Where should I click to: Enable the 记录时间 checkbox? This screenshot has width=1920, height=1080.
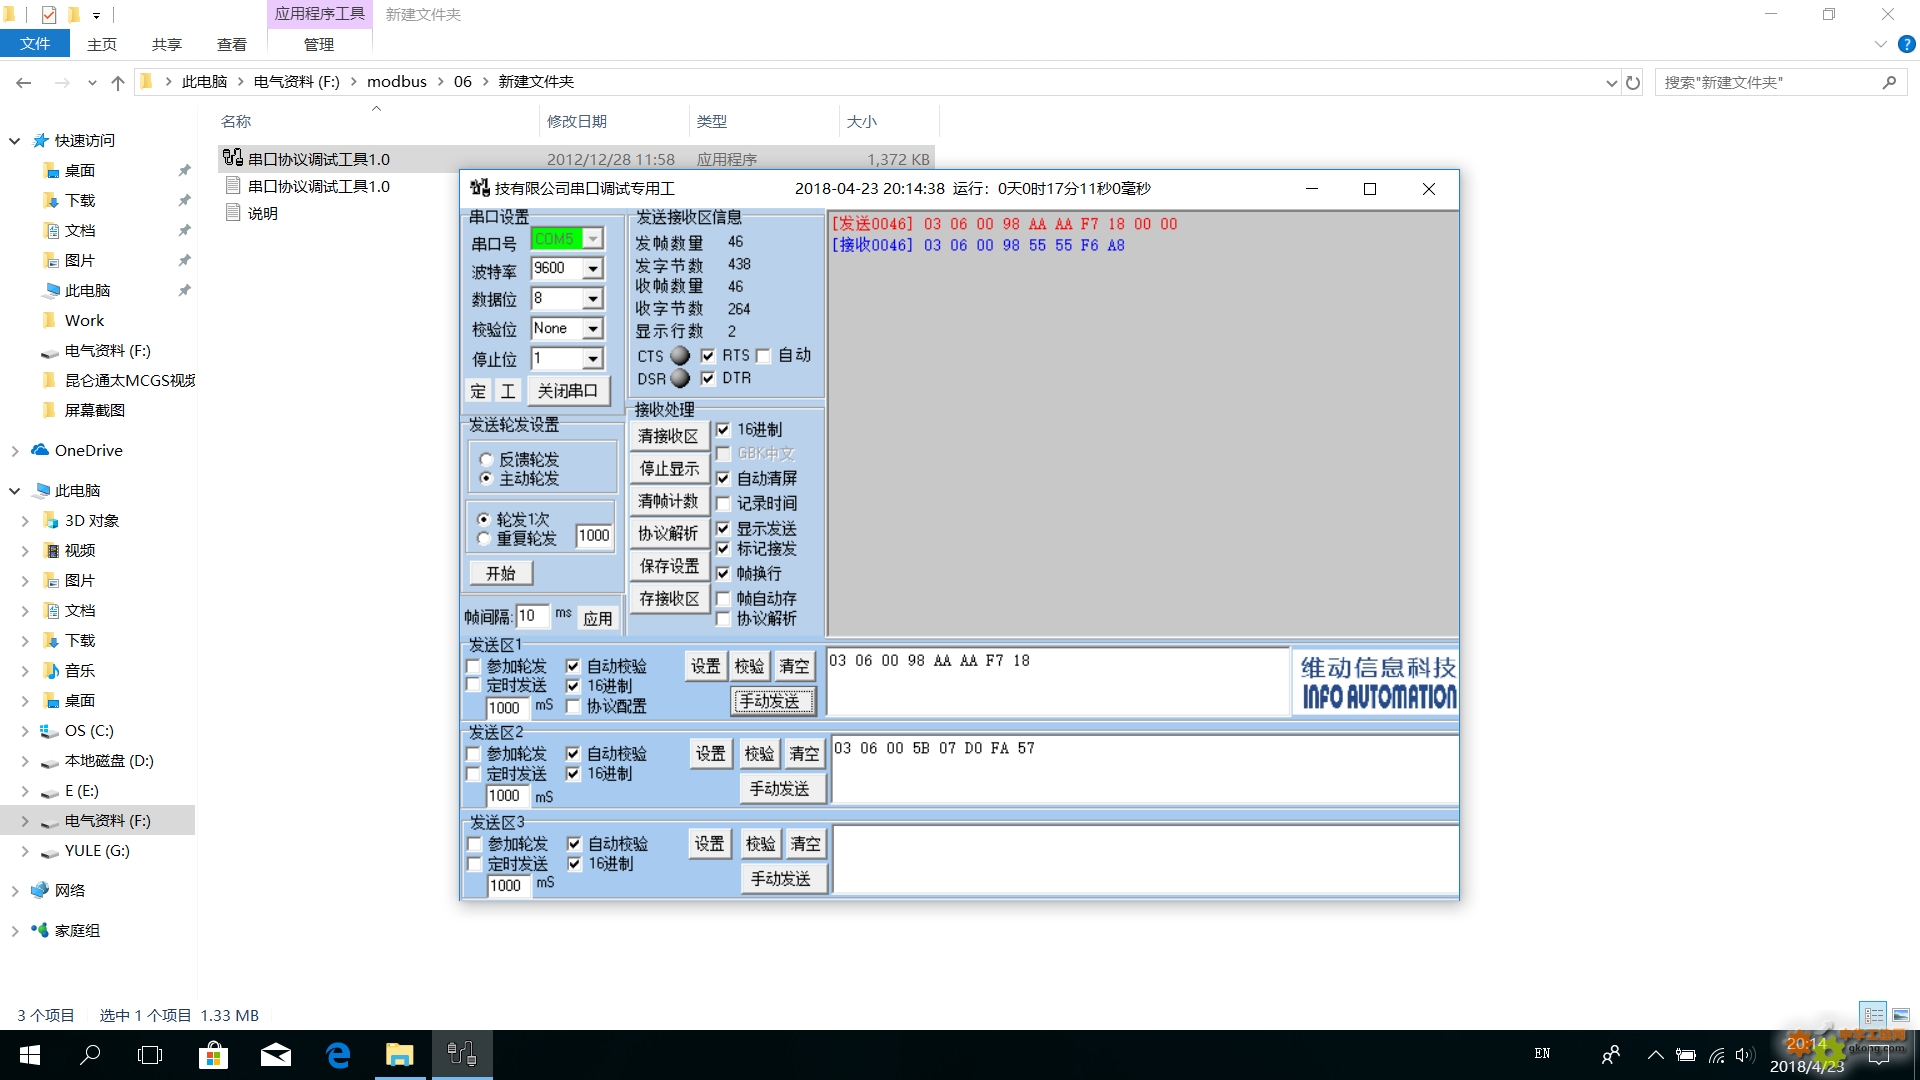(x=724, y=504)
